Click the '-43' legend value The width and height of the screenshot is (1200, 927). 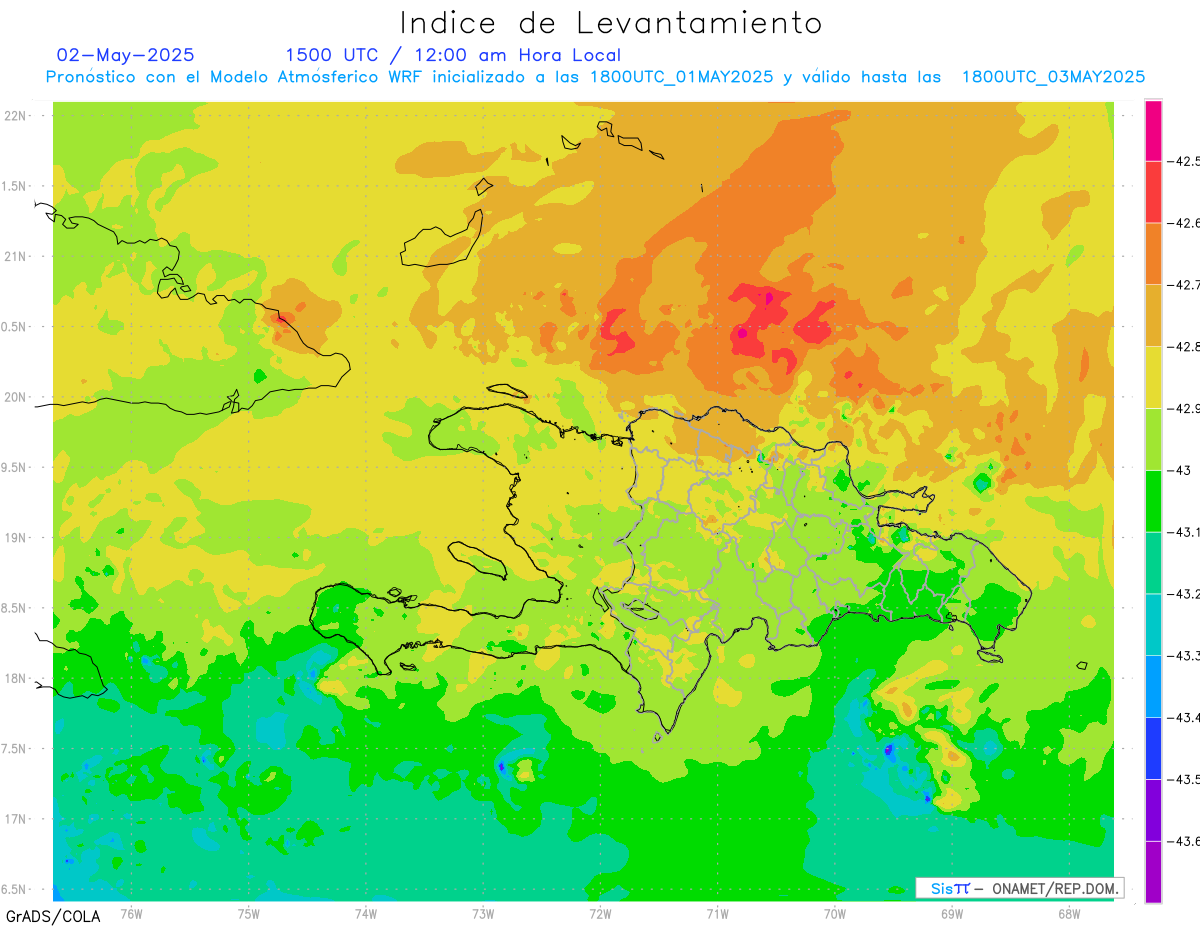tap(1180, 470)
